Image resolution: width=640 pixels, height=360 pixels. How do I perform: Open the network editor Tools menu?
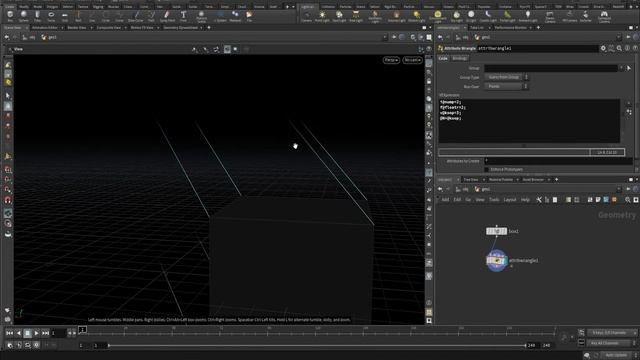pyautogui.click(x=494, y=200)
